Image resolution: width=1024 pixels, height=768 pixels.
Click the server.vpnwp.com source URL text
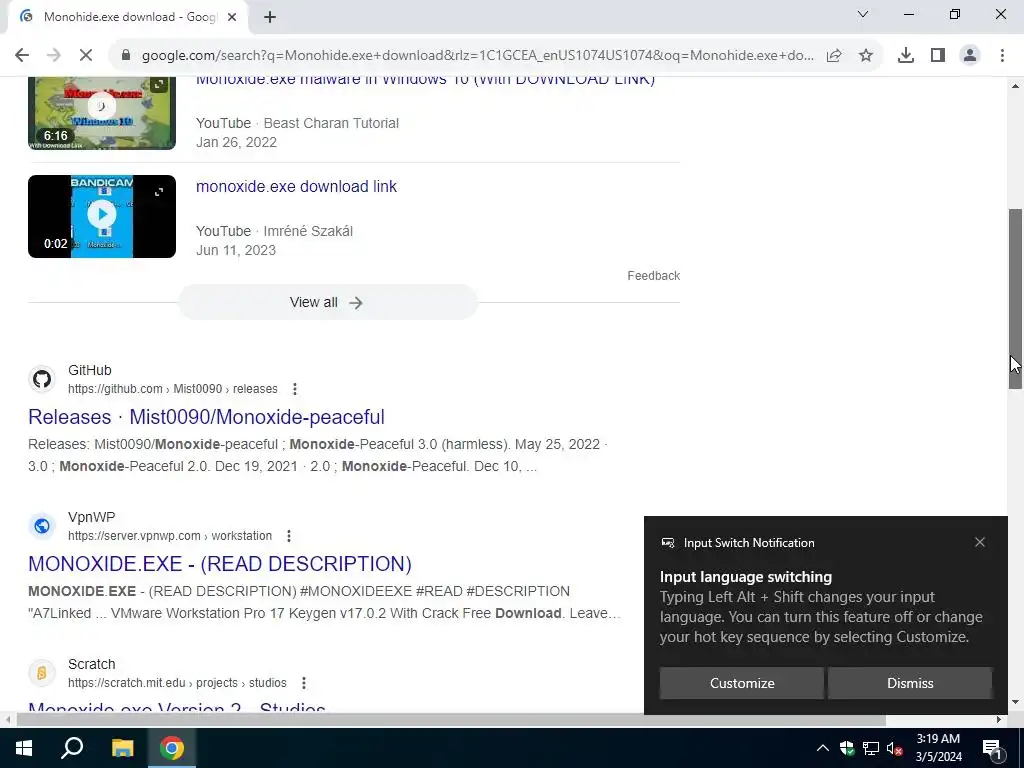170,536
